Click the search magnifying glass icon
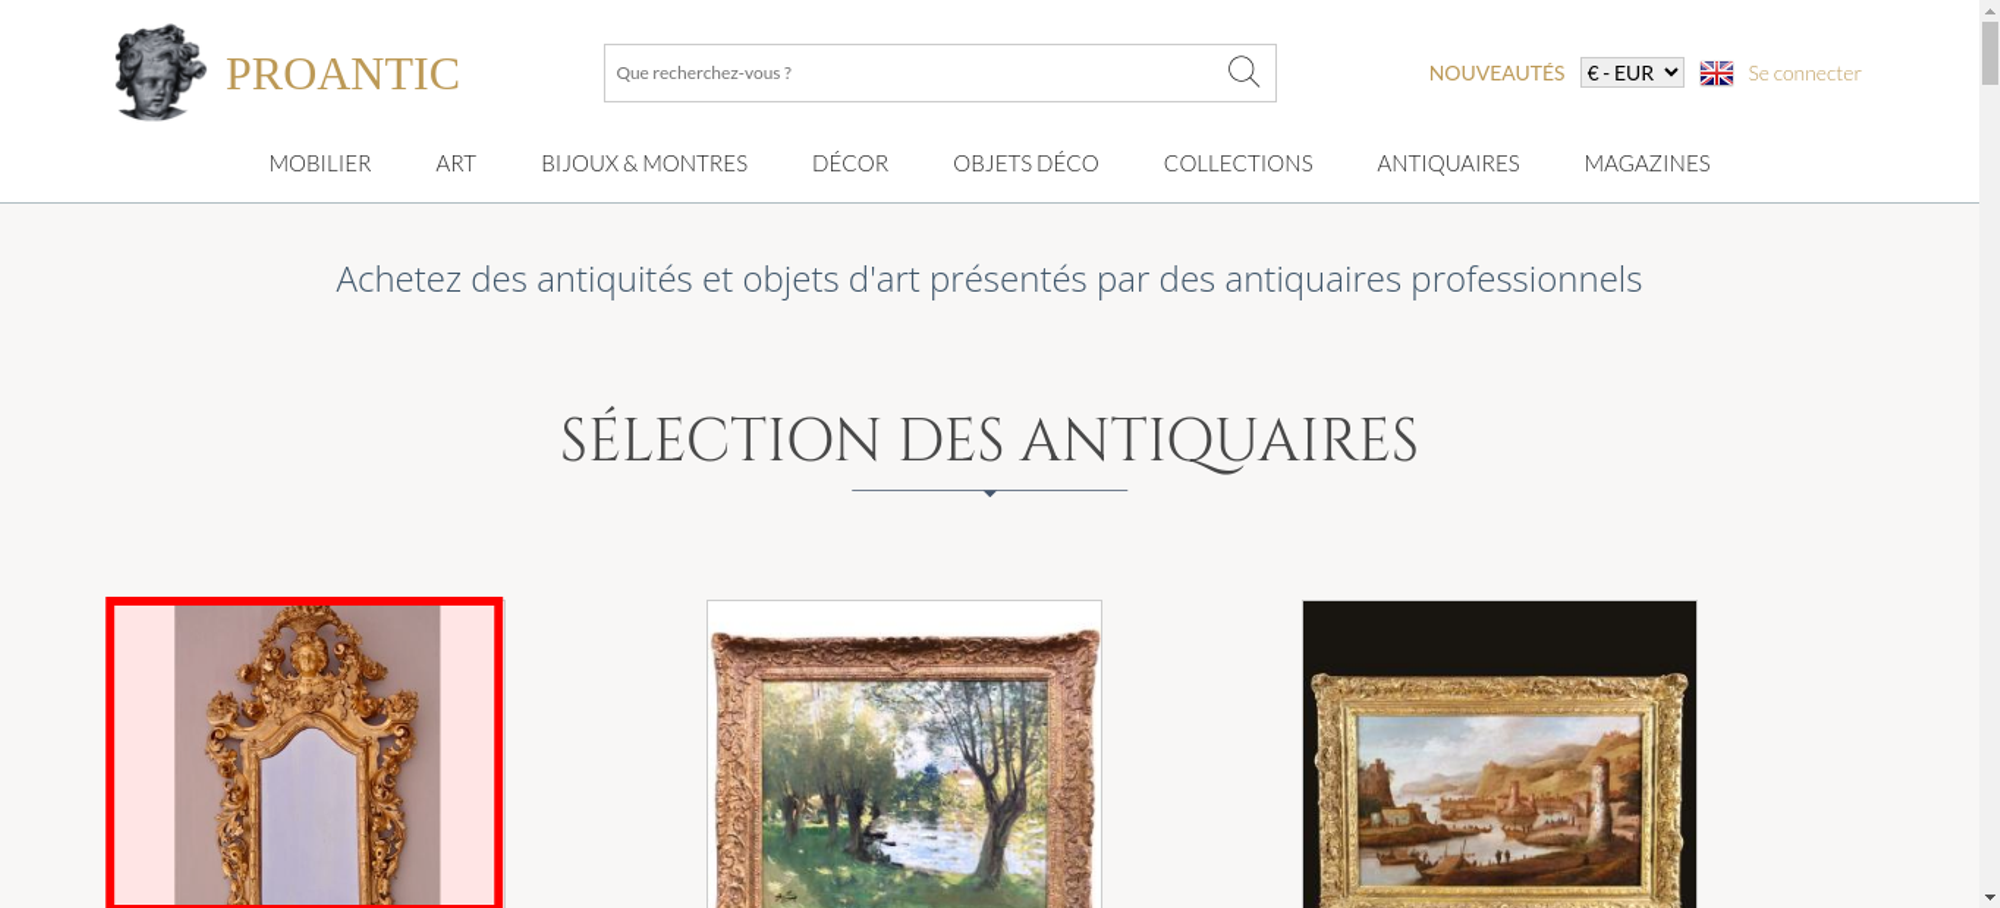This screenshot has width=2000, height=908. click(x=1243, y=72)
